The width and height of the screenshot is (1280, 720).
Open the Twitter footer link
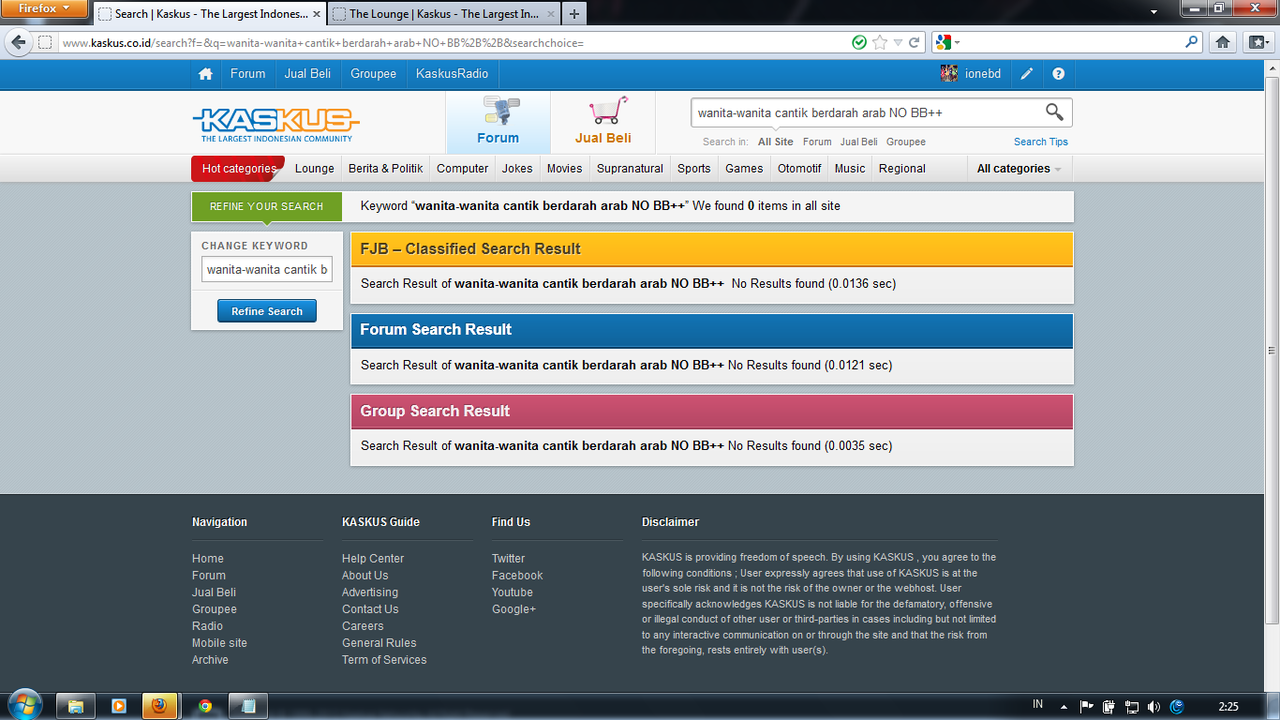point(508,559)
